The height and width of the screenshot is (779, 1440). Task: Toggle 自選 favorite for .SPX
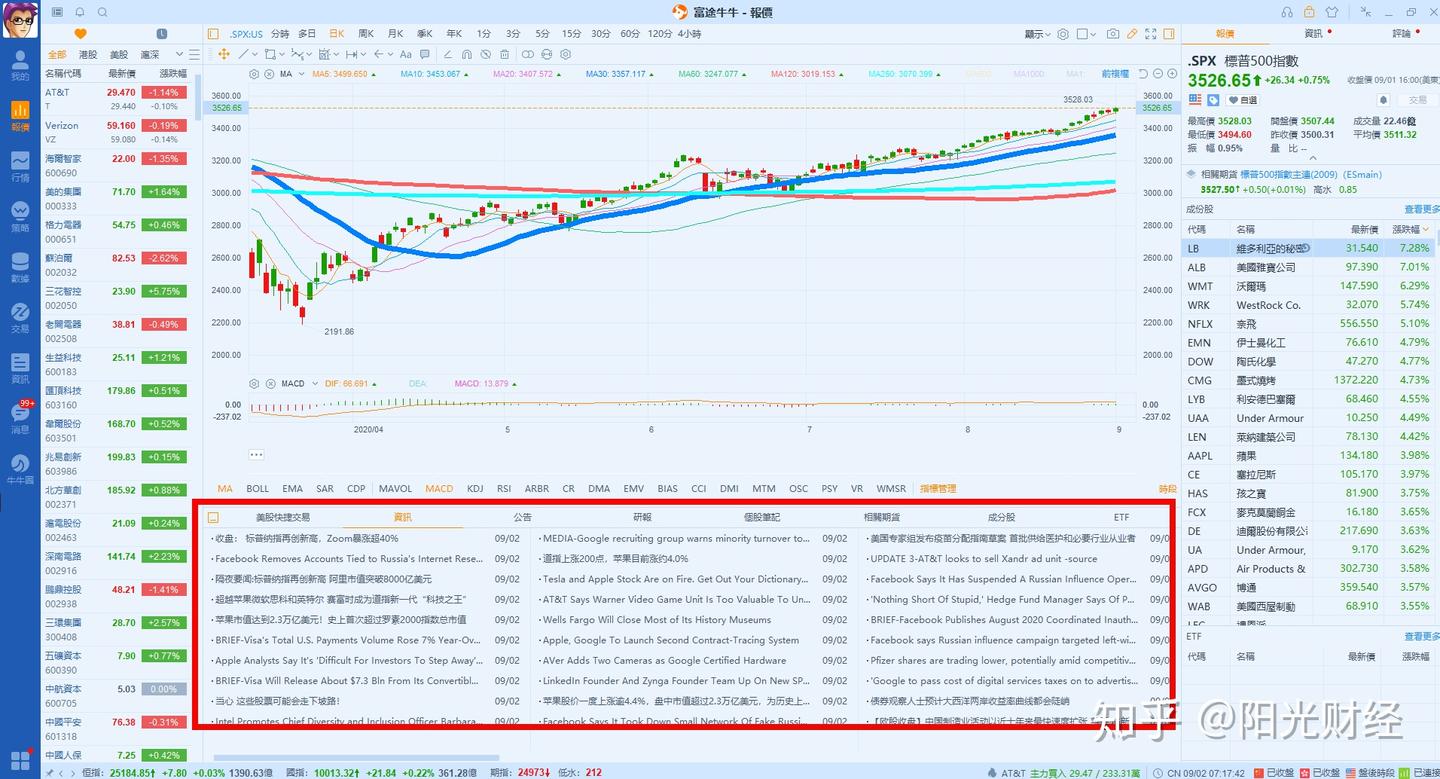tap(1242, 100)
